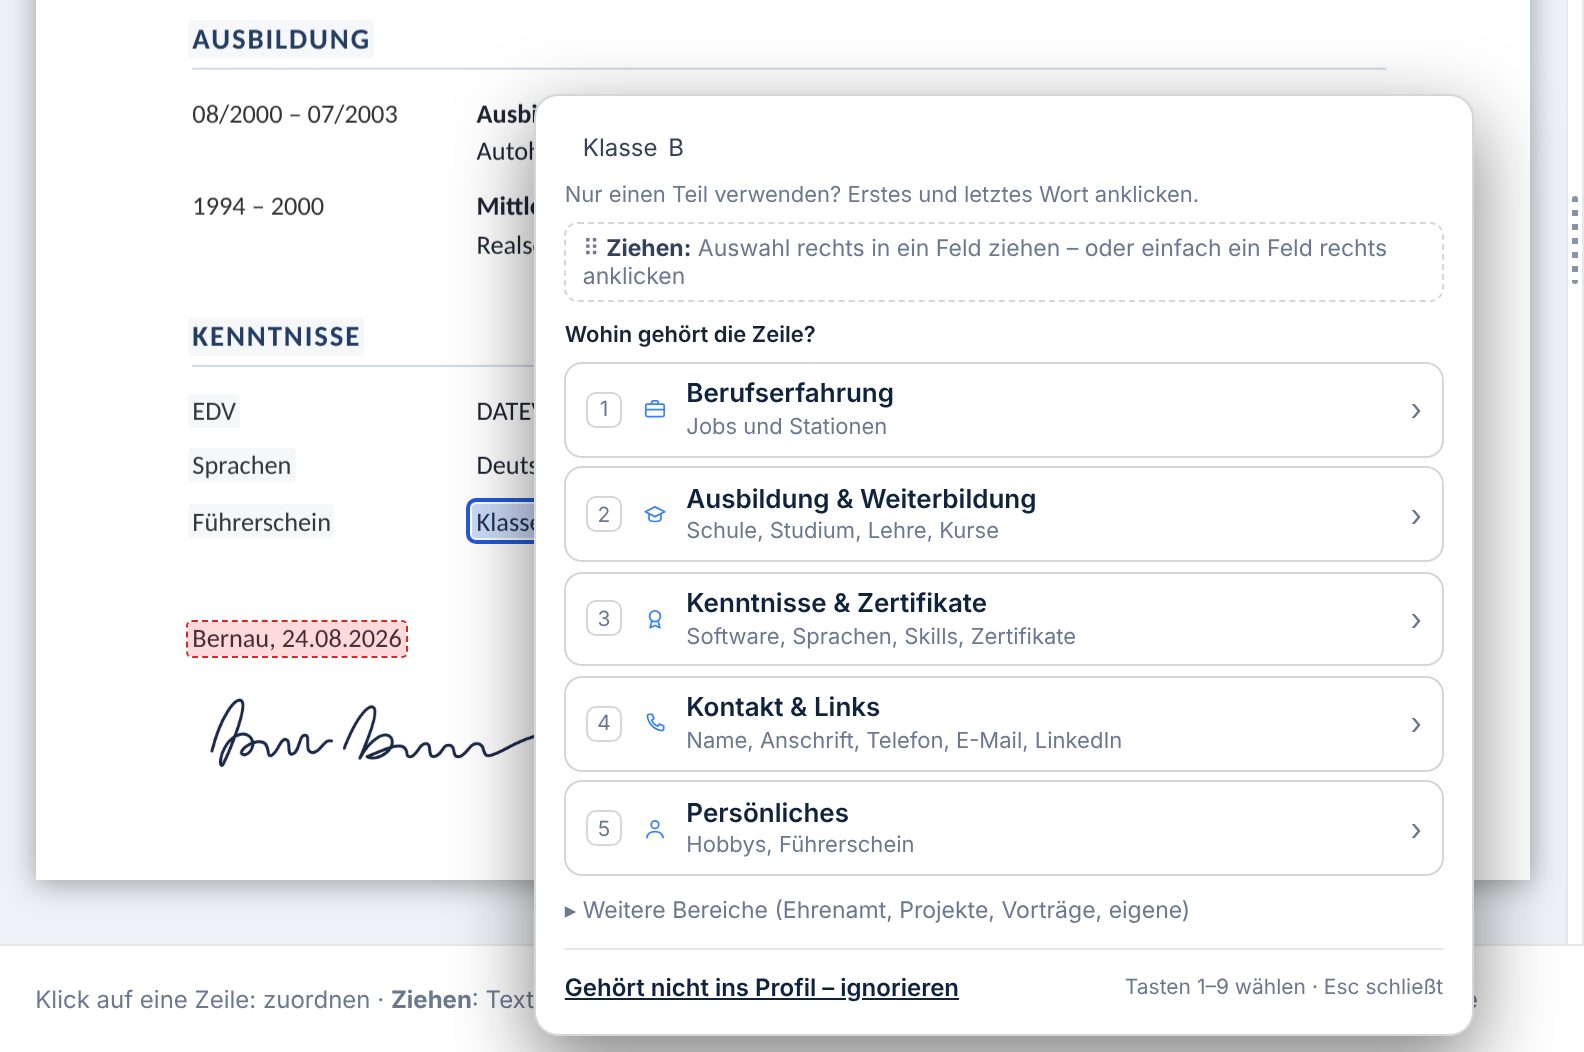Click the KENNTNISSE section heading

276,336
